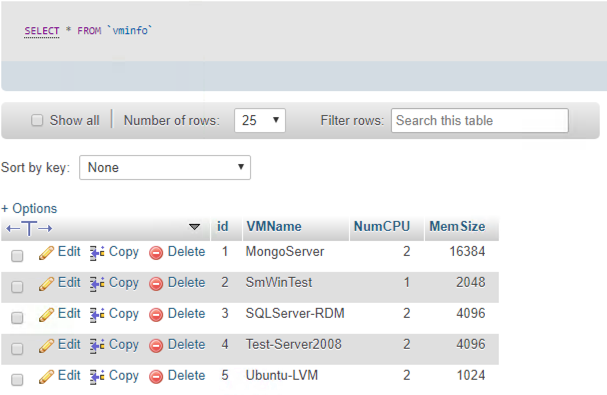Click the full texts toggle arrows icon
607x395 pixels.
[x=29, y=228]
